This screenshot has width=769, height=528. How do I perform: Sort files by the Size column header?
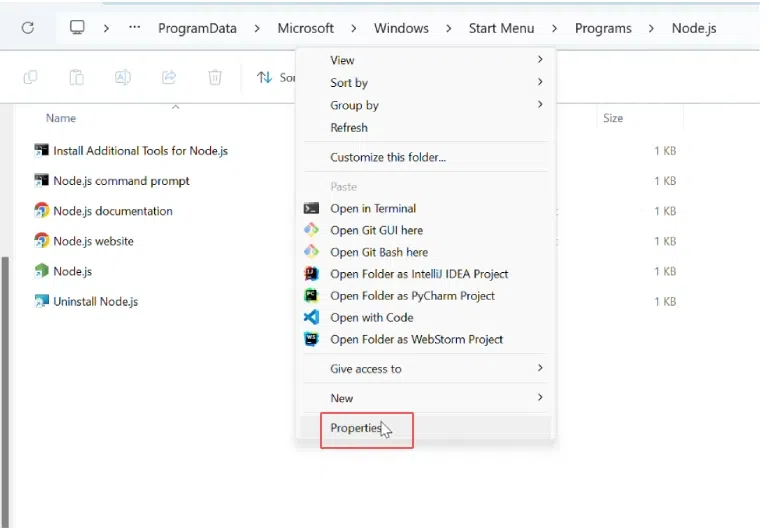point(613,118)
